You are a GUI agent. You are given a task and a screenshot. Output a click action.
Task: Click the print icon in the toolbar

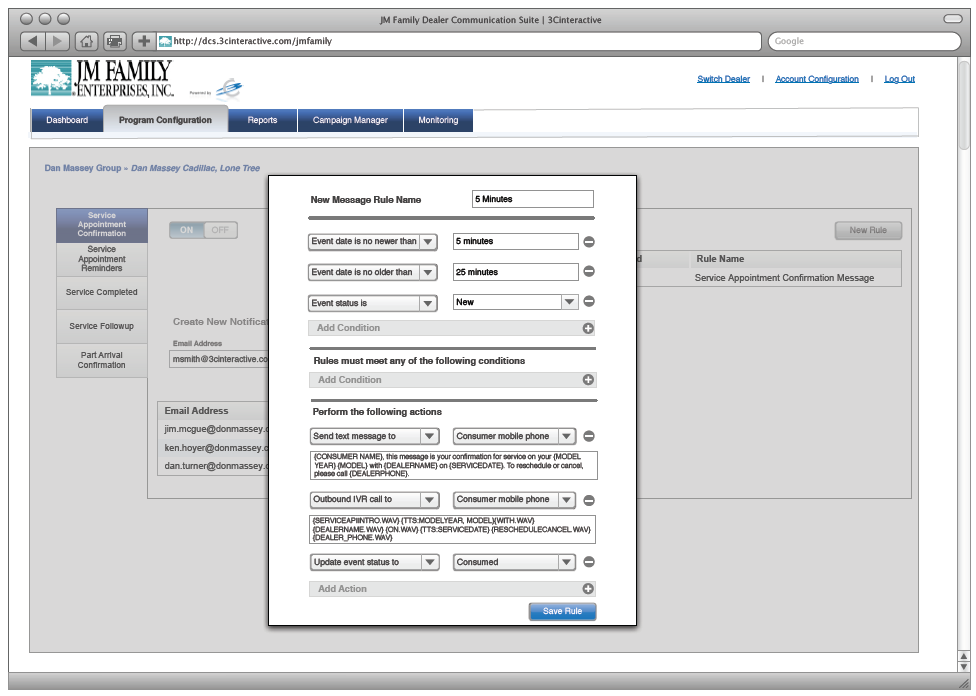(115, 41)
